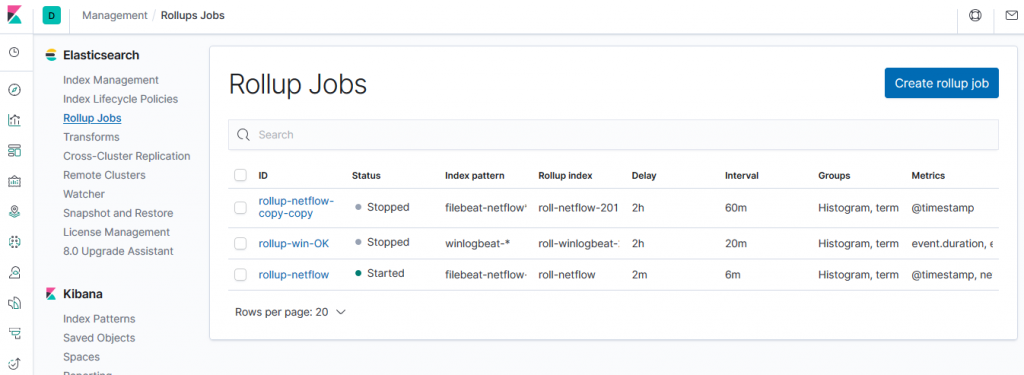Open 8.0 Upgrade Assistant
Screen dimensions: 1024x375
(x=118, y=251)
